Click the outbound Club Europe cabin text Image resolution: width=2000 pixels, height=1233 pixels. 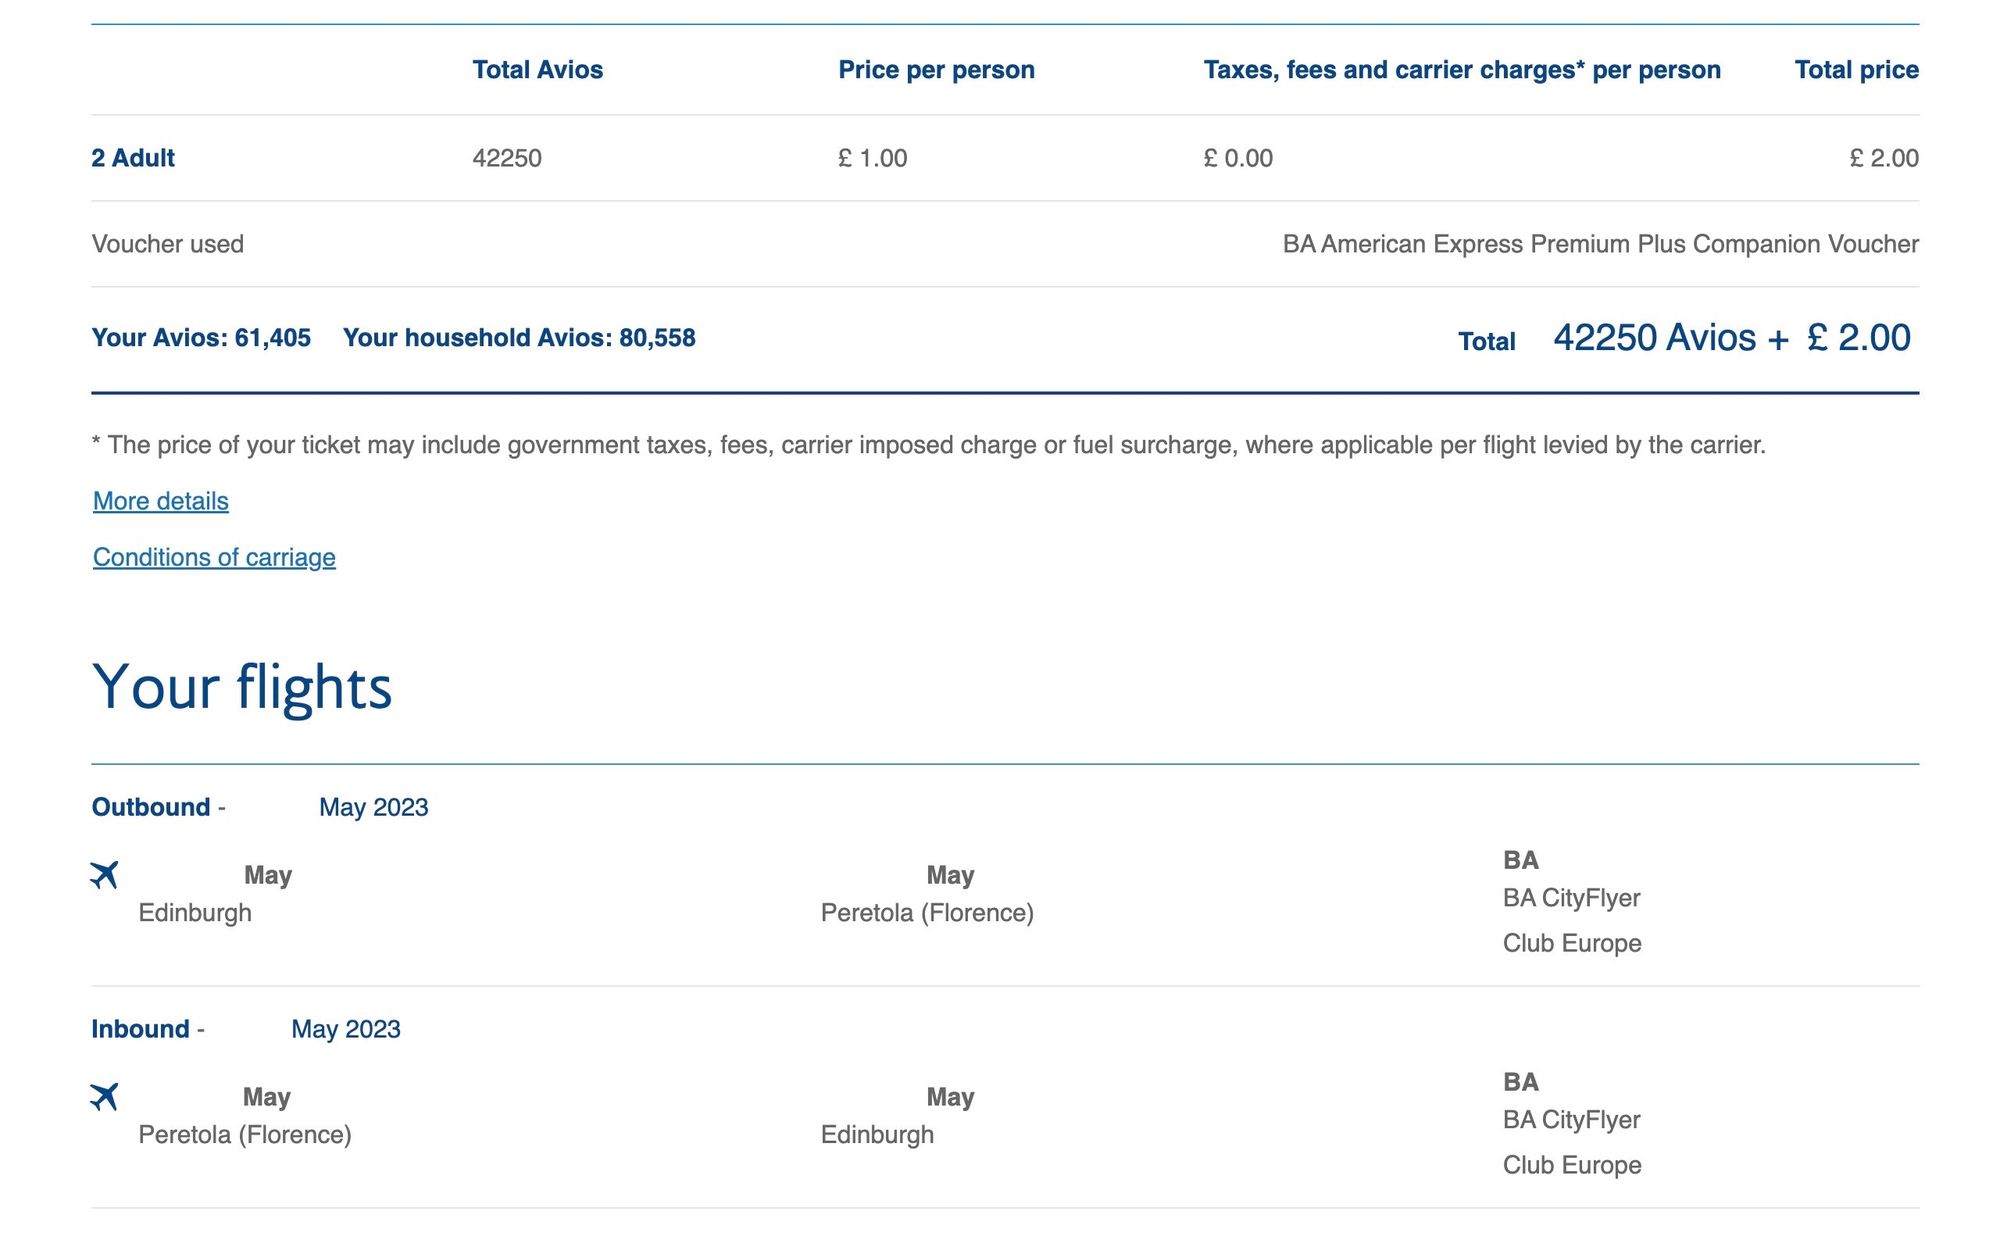point(1572,943)
